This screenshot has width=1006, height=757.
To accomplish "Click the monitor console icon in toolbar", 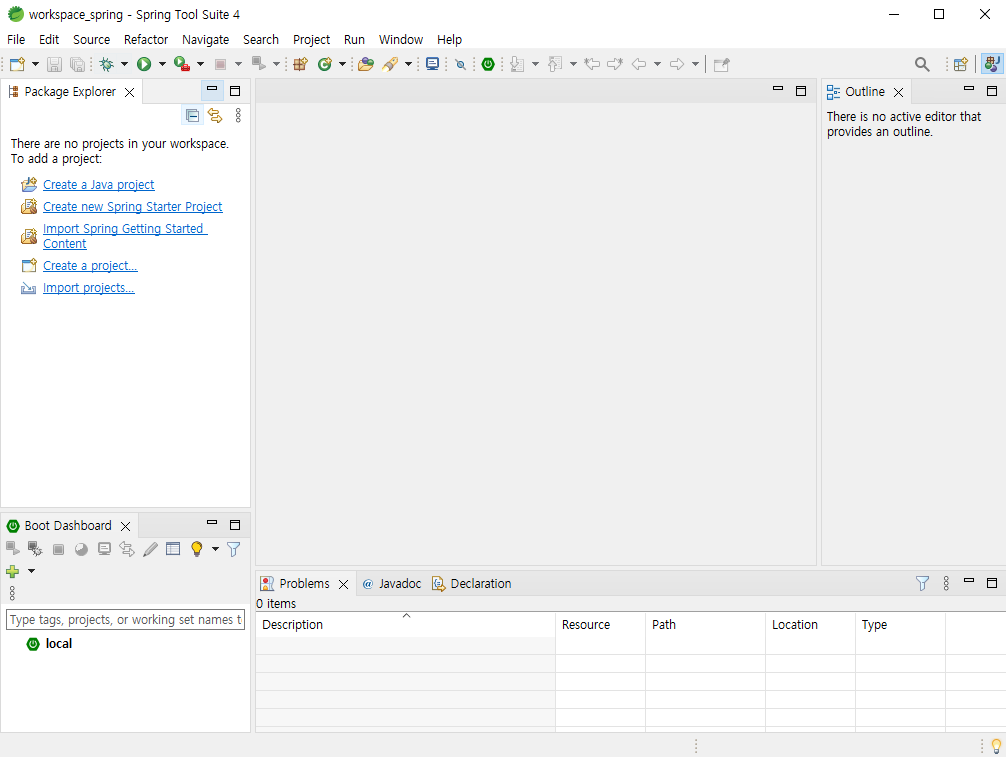I will point(432,64).
